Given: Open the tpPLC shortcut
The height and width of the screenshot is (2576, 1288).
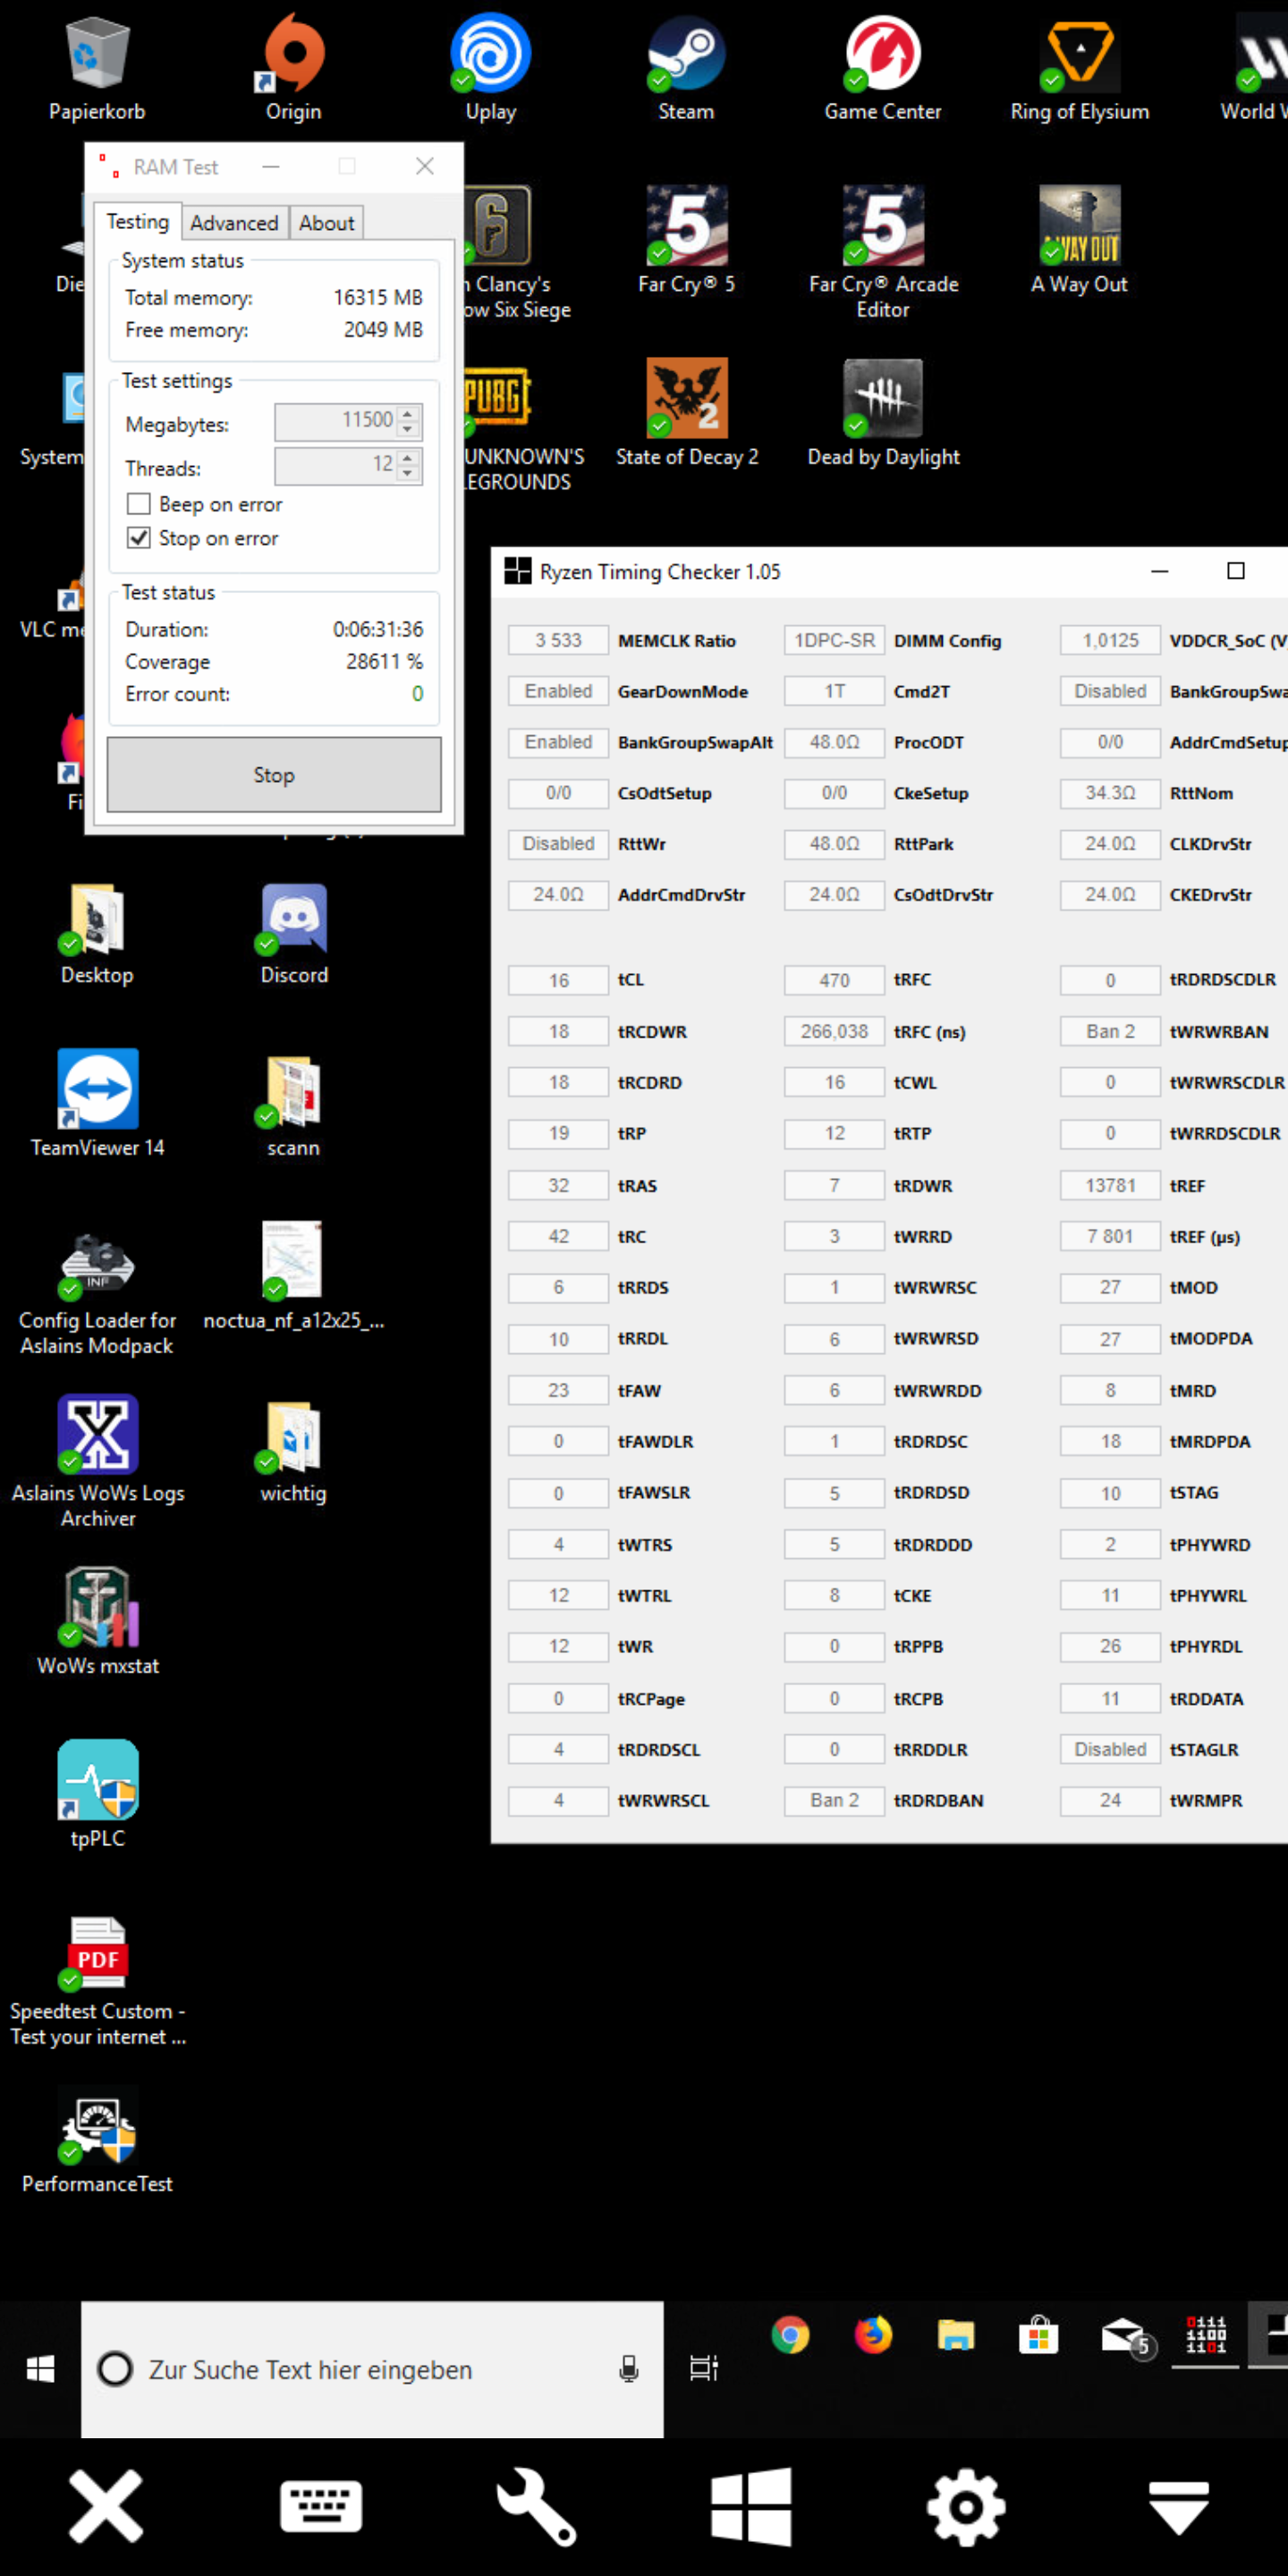Looking at the screenshot, I should [x=97, y=1795].
